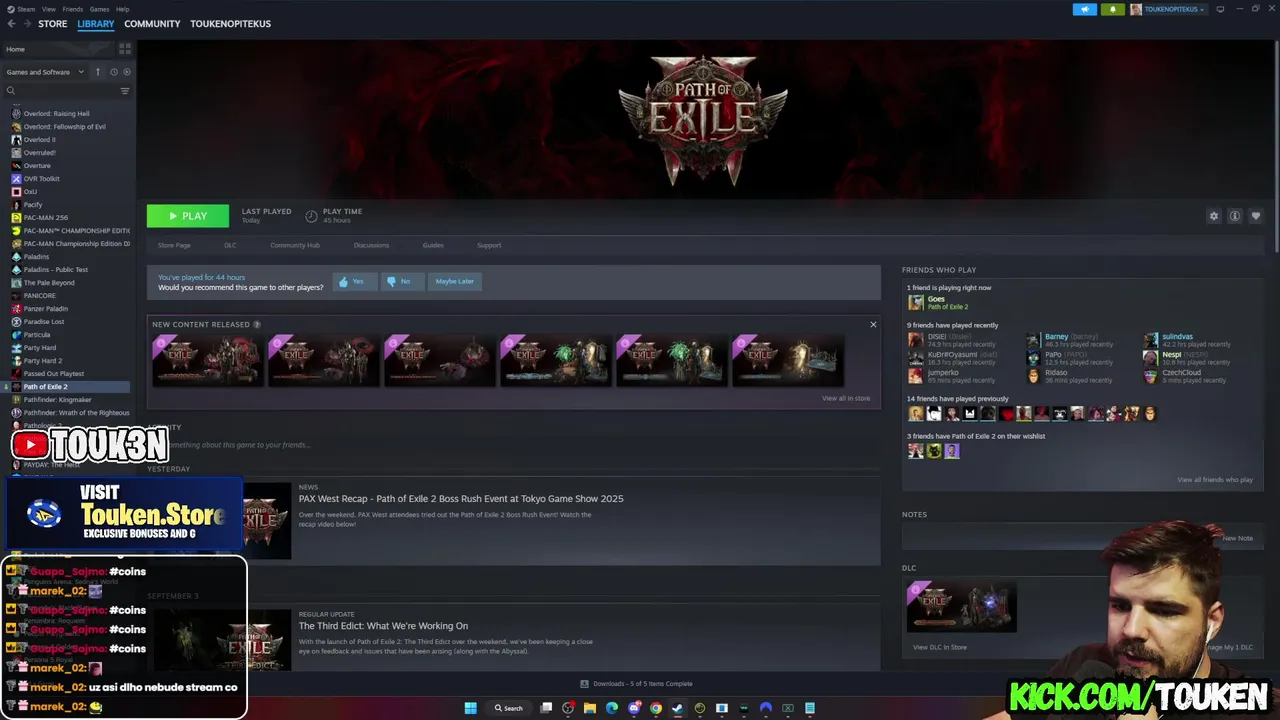This screenshot has height=720, width=1280.
Task: Open friend sulindvas profile entry
Action: pos(1187,340)
